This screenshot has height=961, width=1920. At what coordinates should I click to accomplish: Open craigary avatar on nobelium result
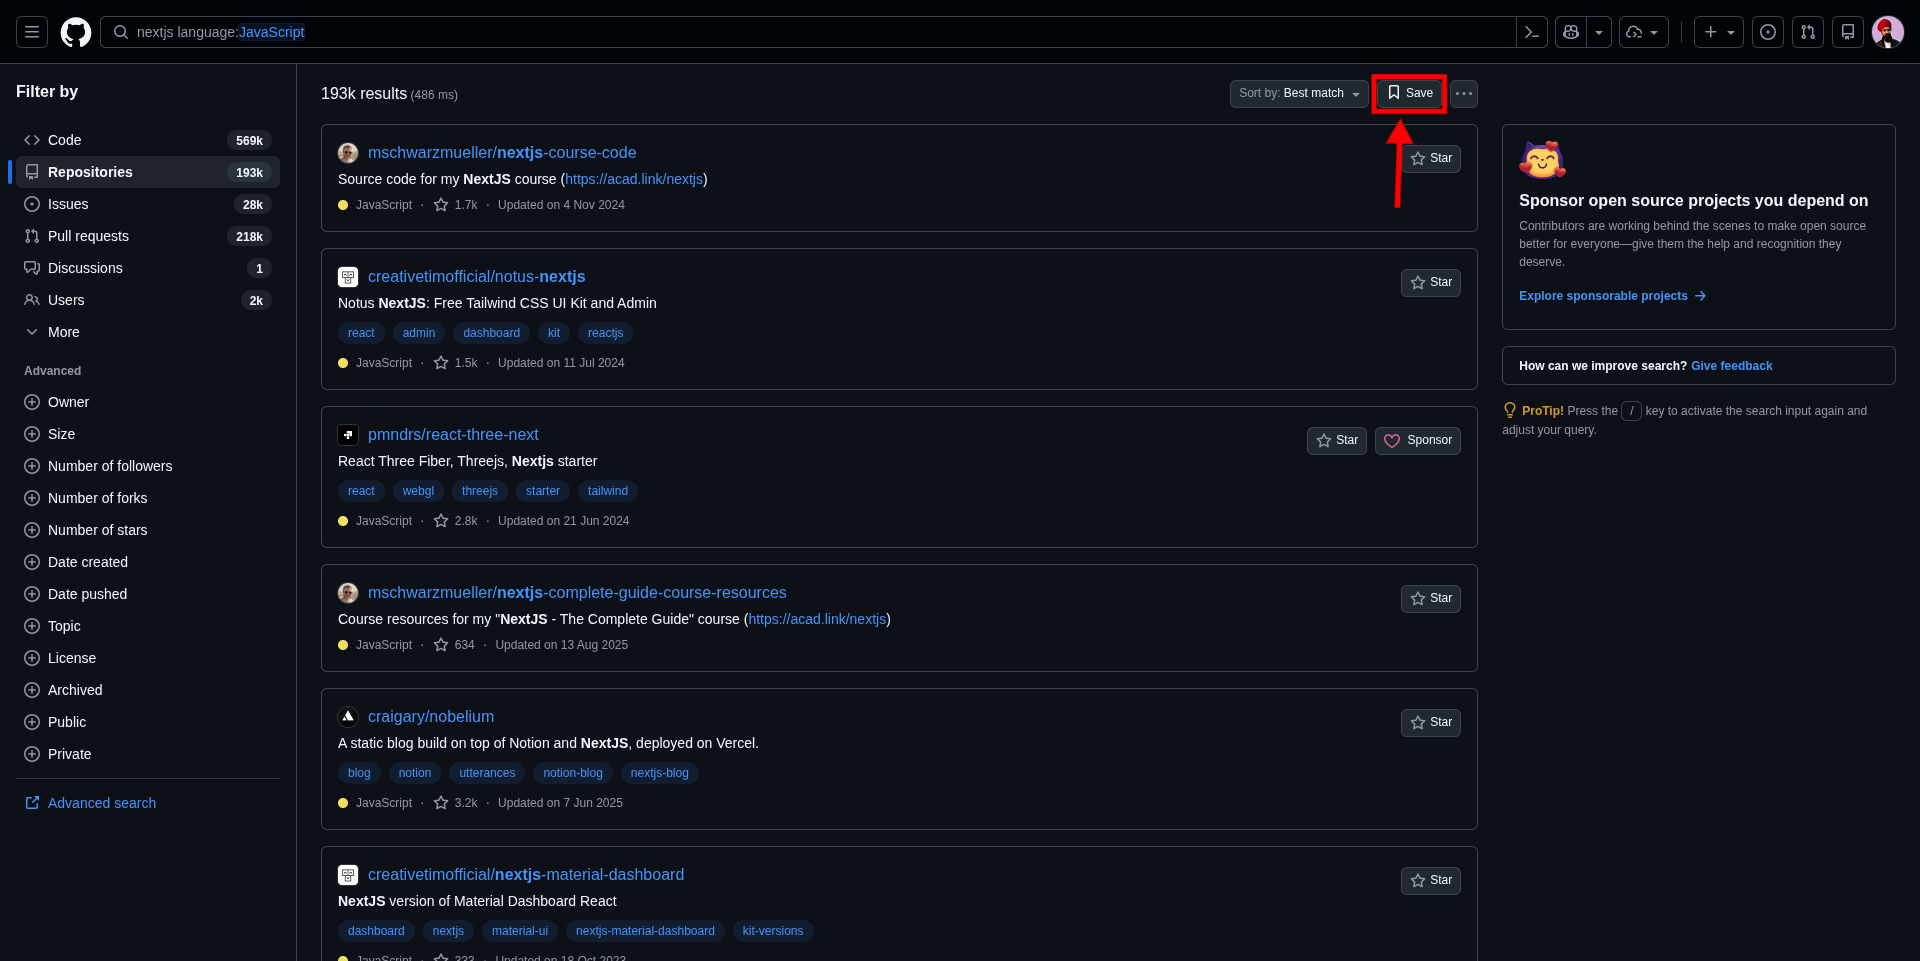pyautogui.click(x=348, y=717)
